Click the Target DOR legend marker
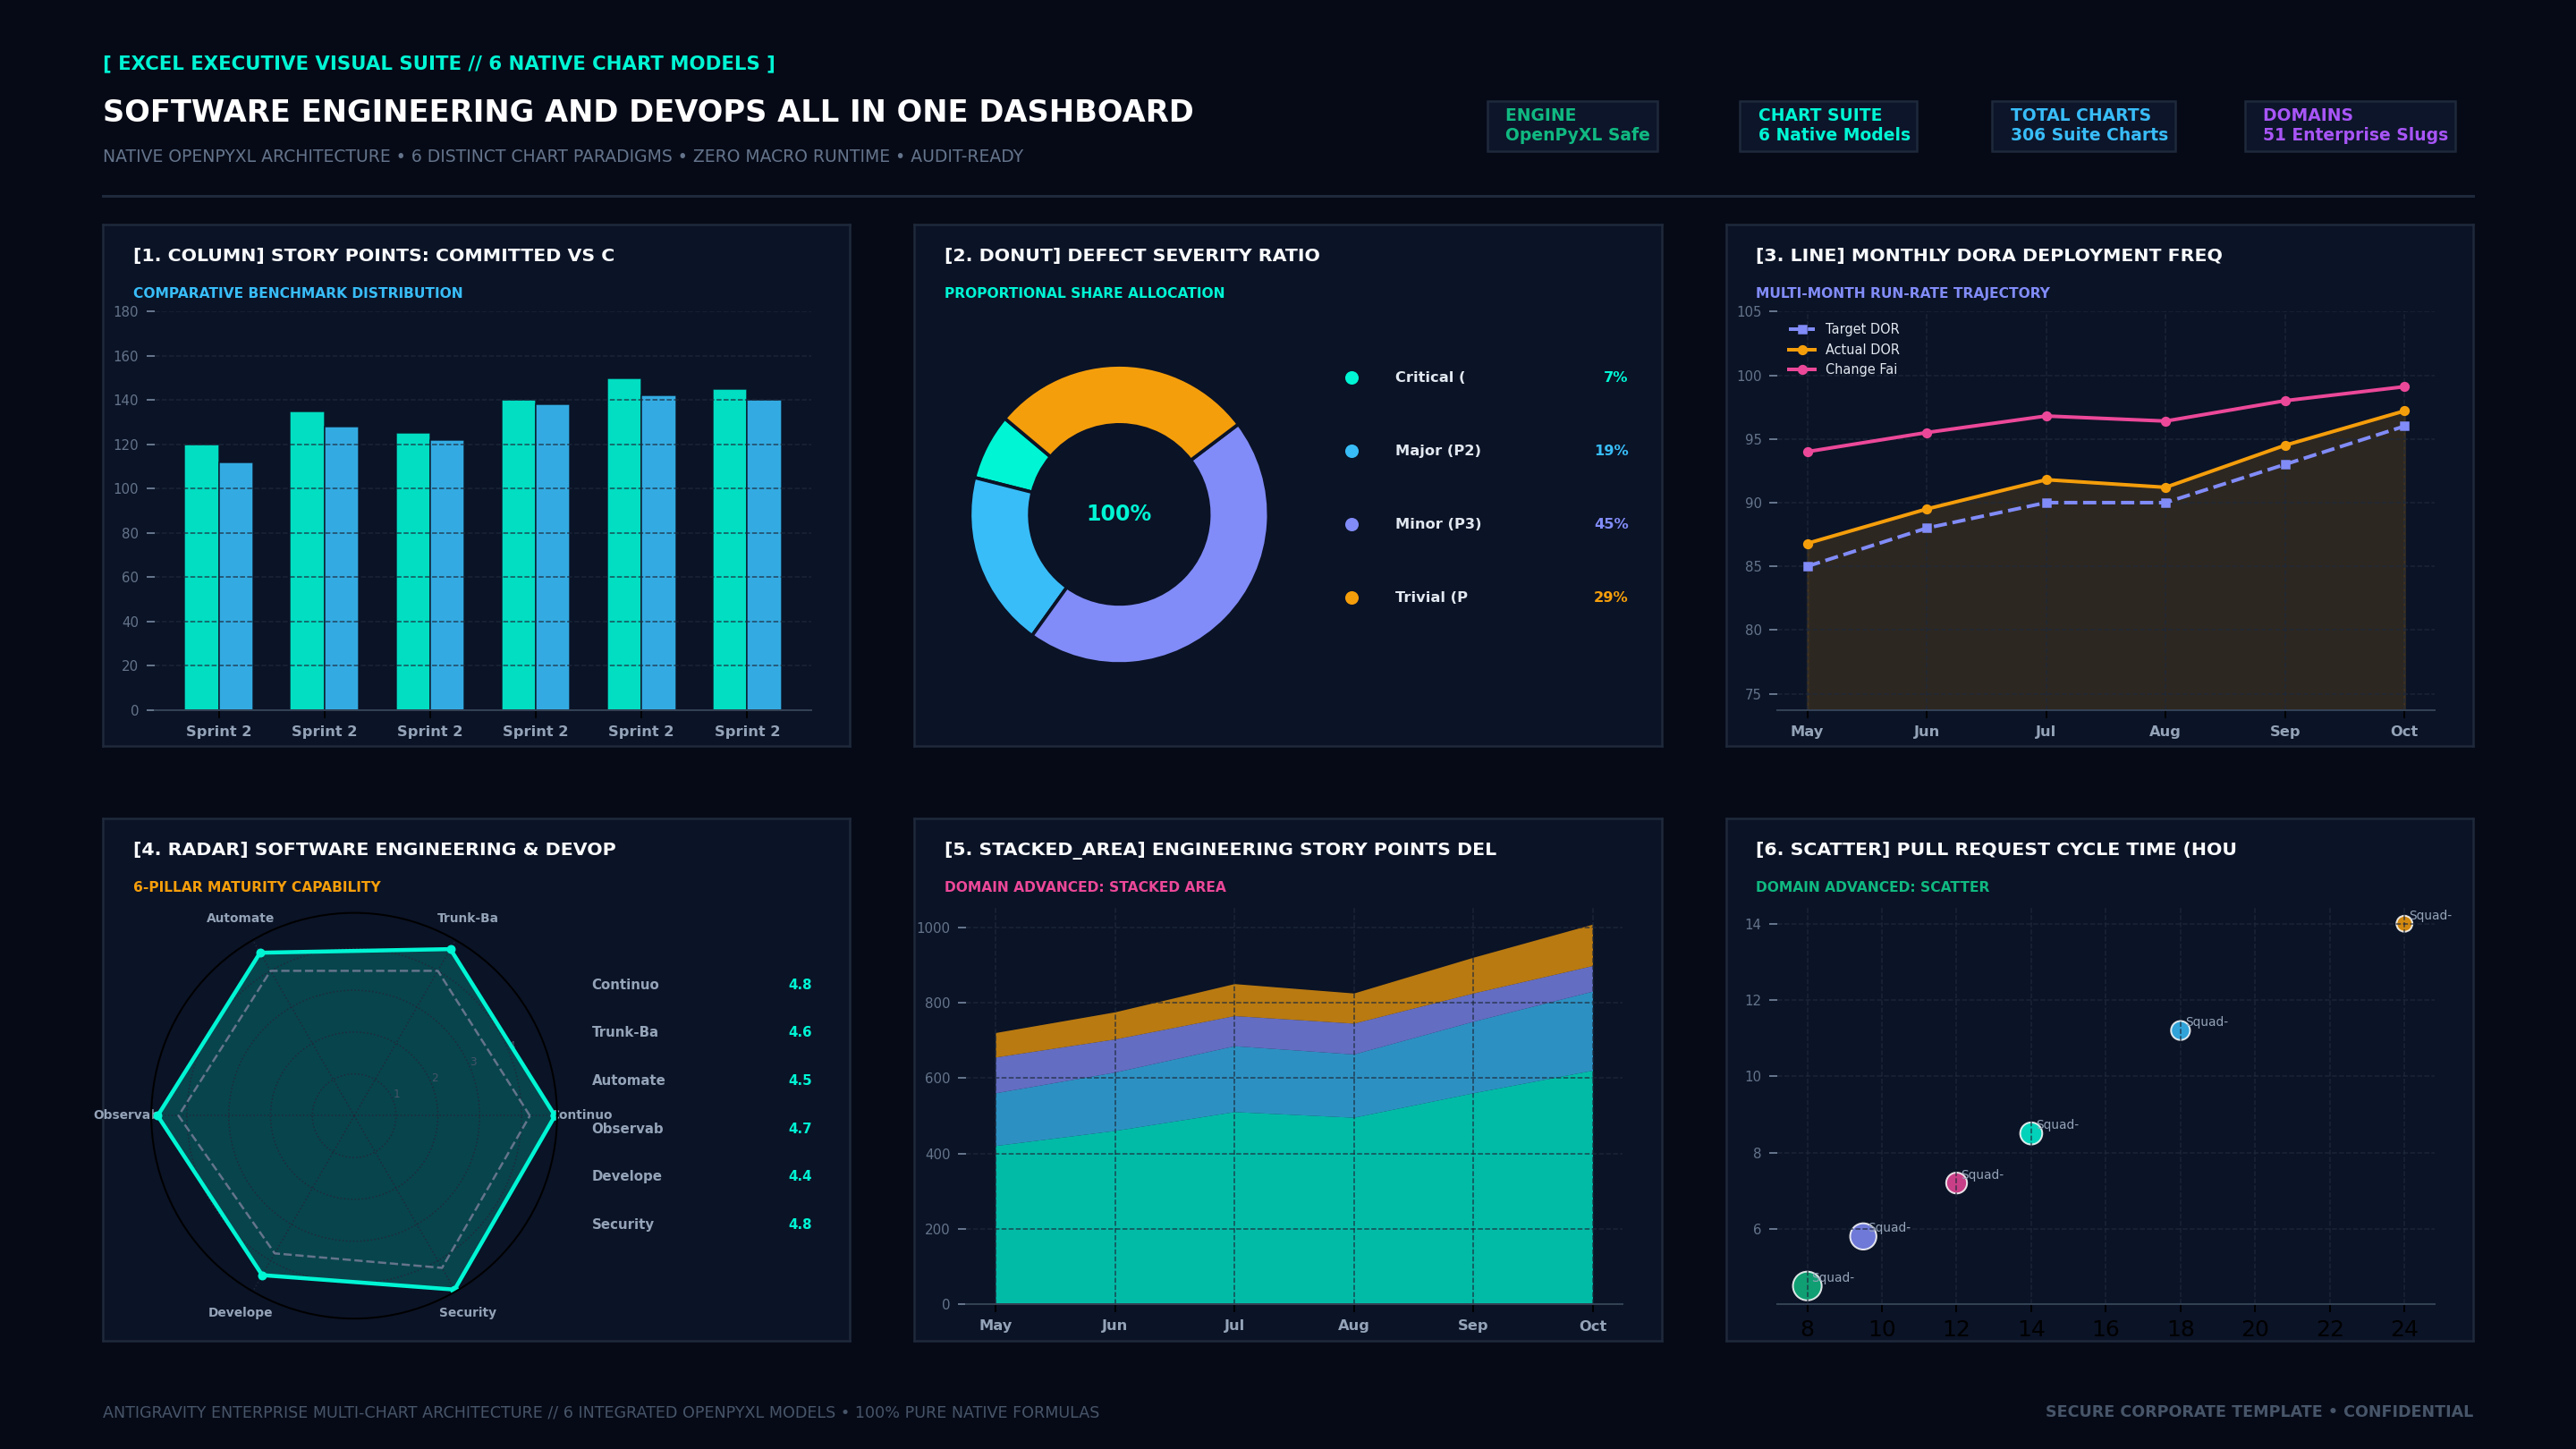The height and width of the screenshot is (1449, 2576). pos(1802,329)
